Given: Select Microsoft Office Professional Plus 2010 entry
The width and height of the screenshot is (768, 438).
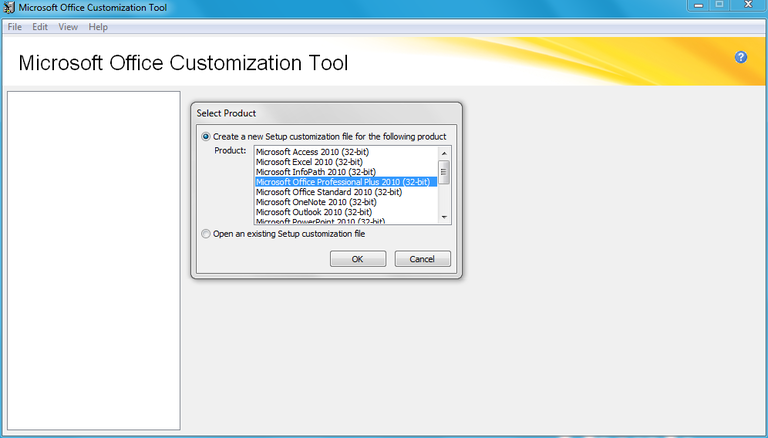Looking at the screenshot, I should pos(342,182).
